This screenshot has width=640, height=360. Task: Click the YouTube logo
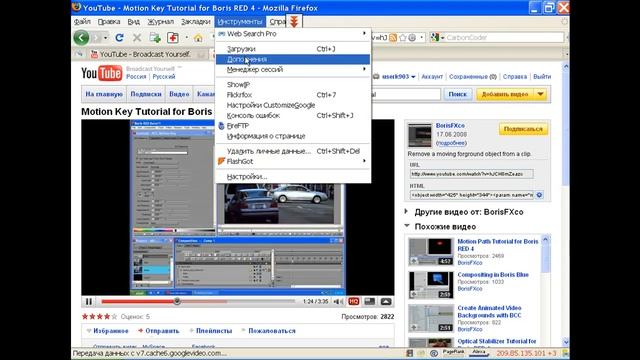pos(102,73)
